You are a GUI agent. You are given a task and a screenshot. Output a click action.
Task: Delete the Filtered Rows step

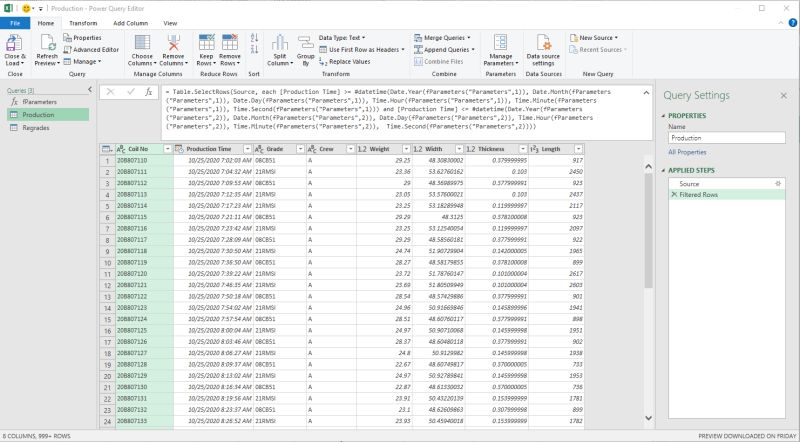pyautogui.click(x=674, y=195)
